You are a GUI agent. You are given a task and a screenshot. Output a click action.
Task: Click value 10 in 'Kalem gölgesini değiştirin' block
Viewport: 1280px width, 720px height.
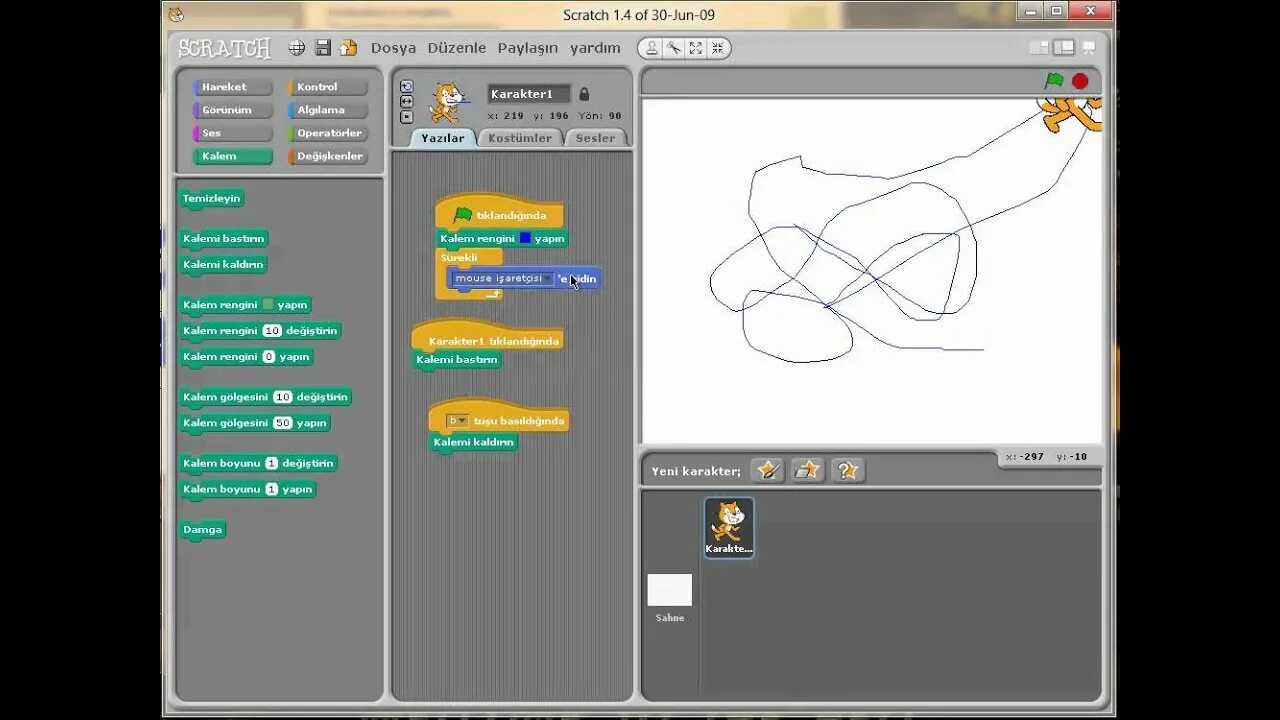pyautogui.click(x=282, y=397)
